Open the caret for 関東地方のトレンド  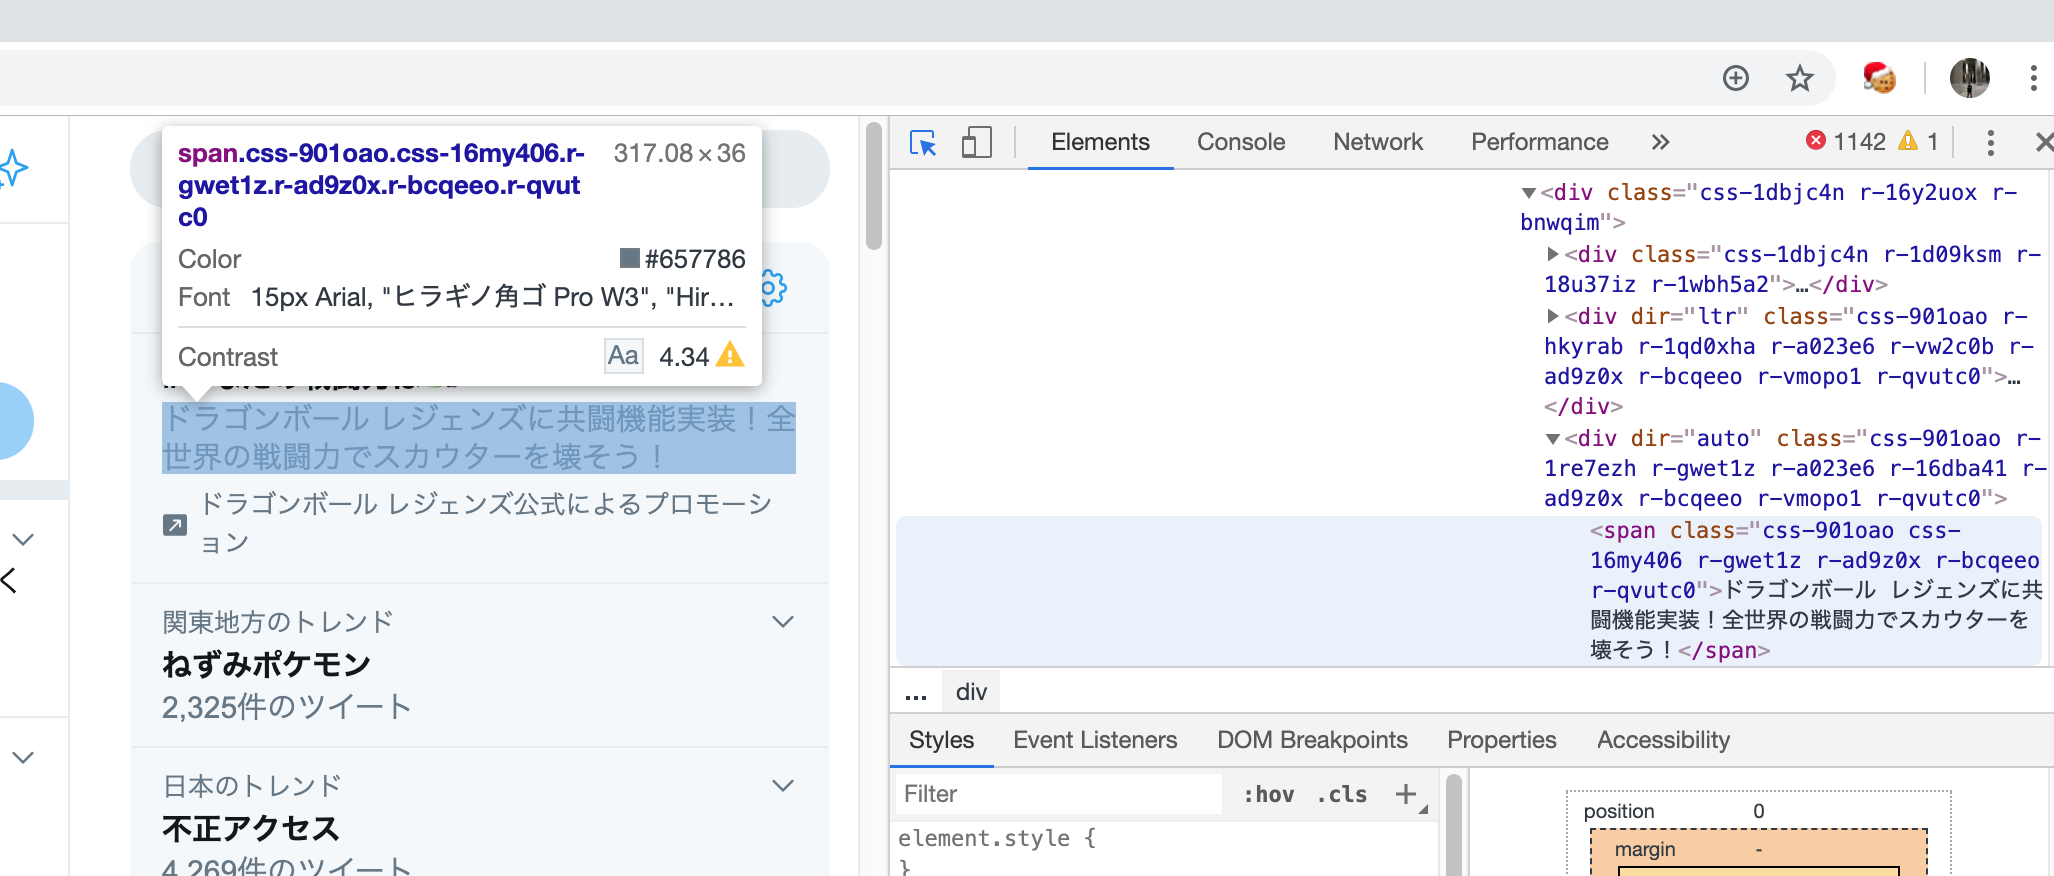(x=783, y=622)
